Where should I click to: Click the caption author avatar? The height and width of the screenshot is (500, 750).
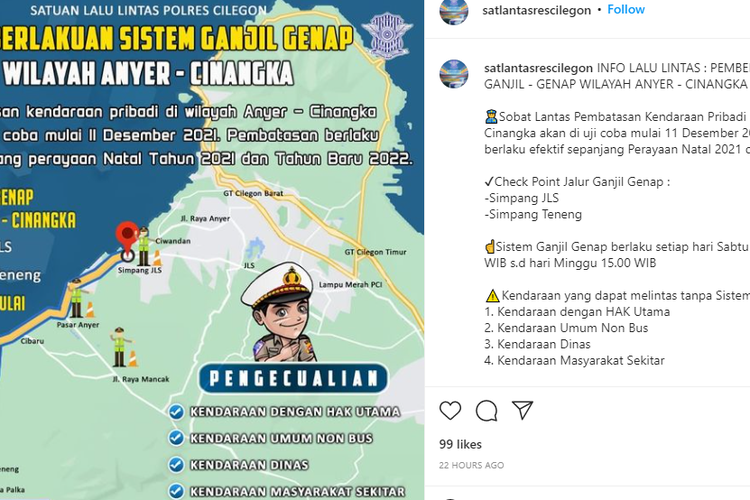pyautogui.click(x=454, y=74)
